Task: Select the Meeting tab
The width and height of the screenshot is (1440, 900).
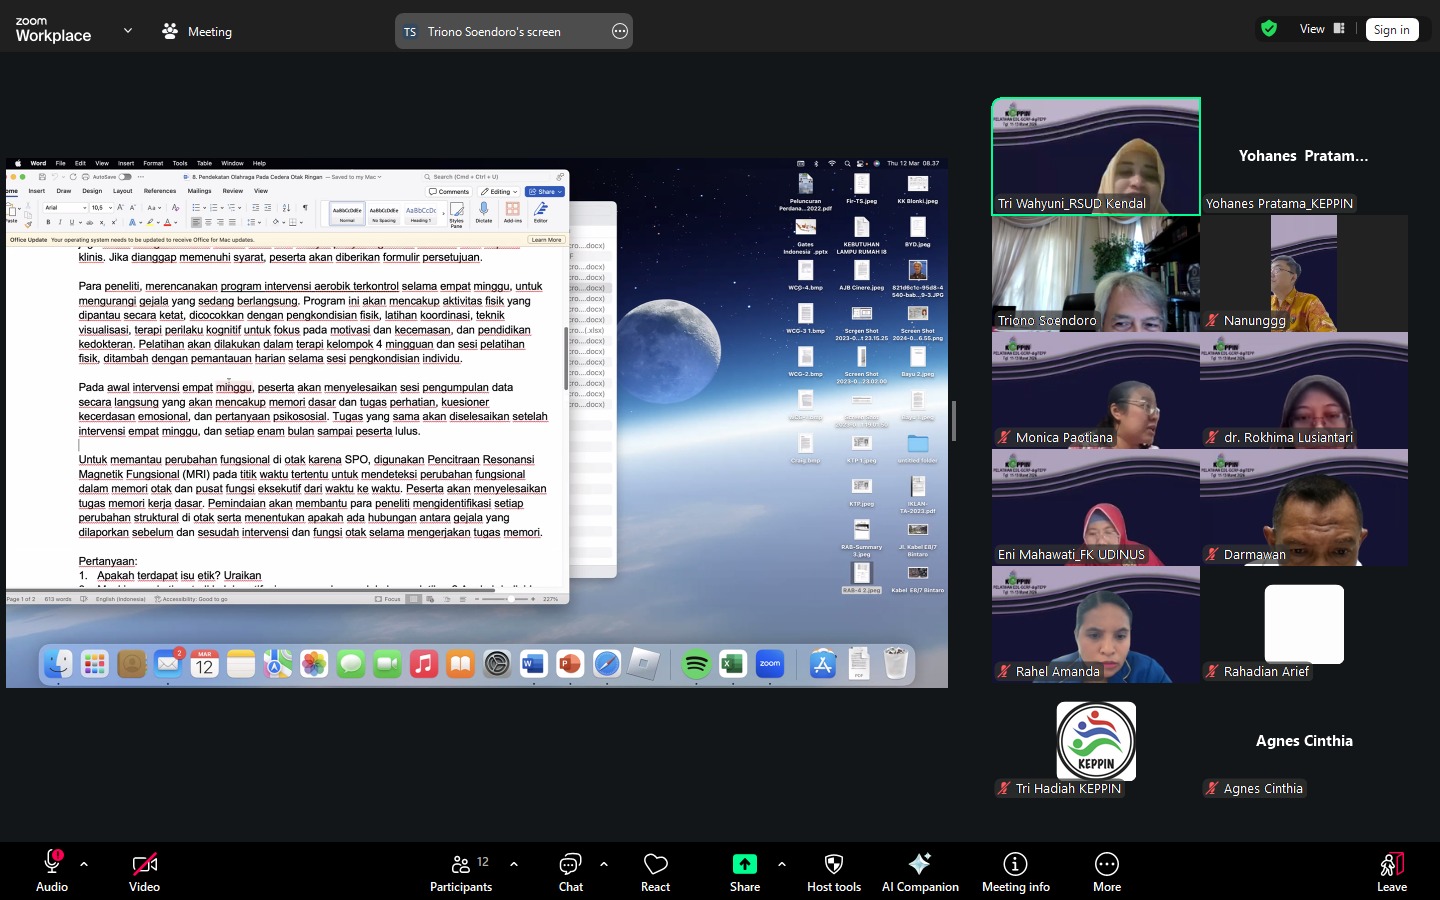Action: tap(197, 32)
